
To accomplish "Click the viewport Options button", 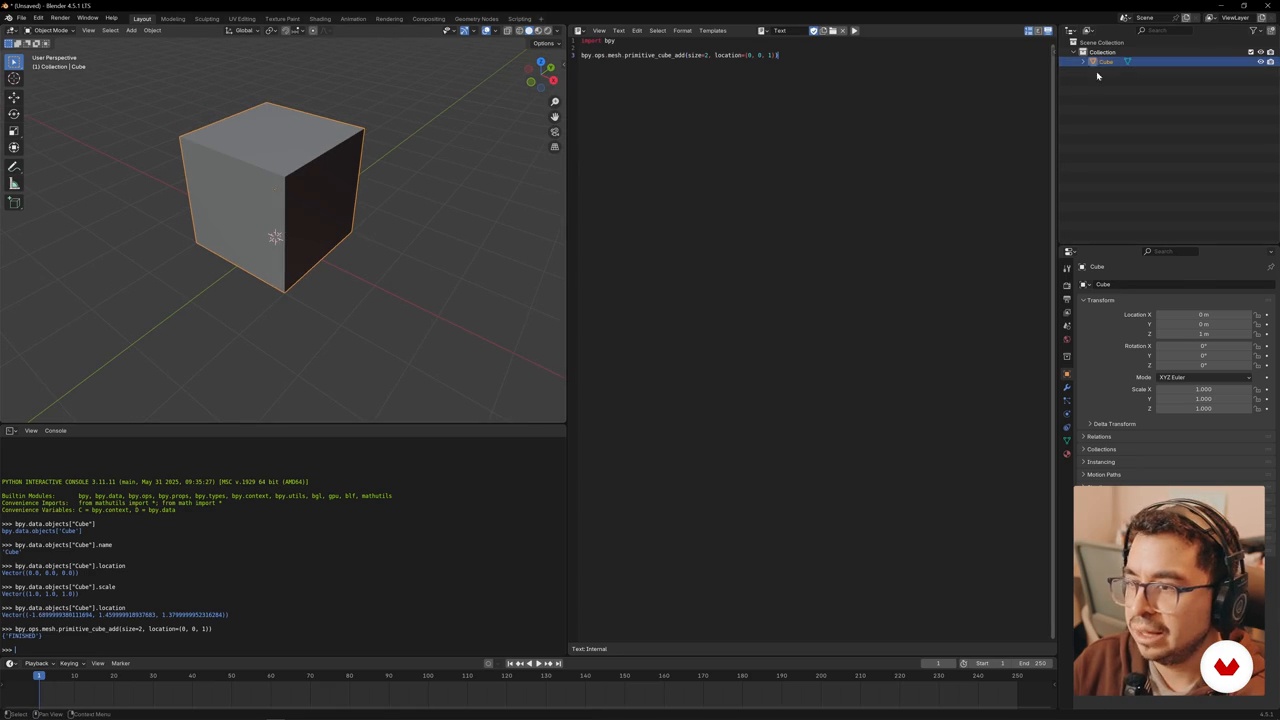I will 544,44.
